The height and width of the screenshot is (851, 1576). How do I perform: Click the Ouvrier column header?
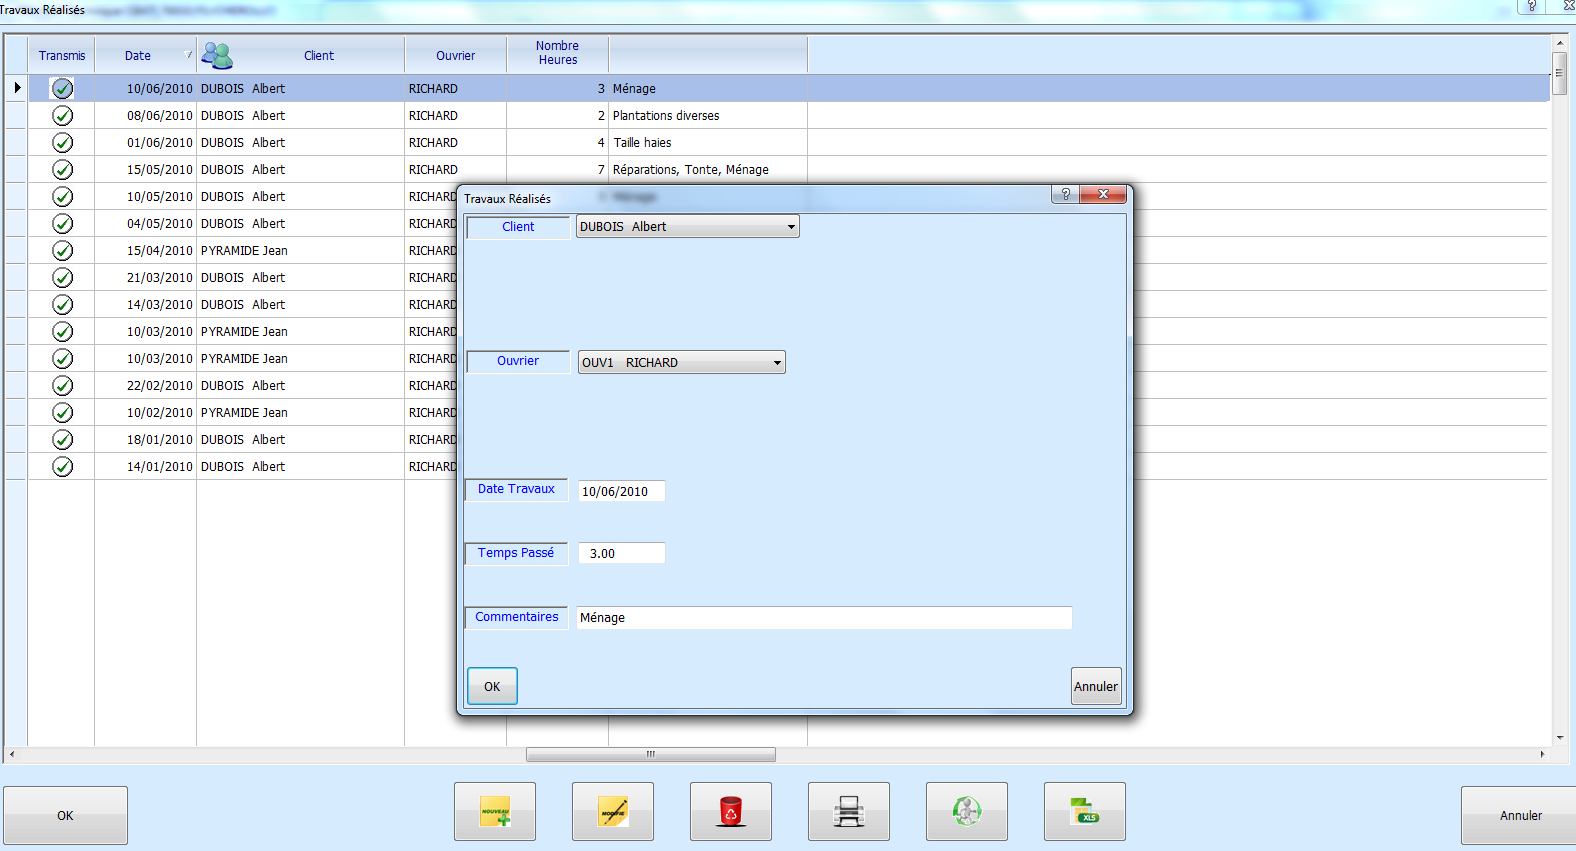(x=455, y=56)
